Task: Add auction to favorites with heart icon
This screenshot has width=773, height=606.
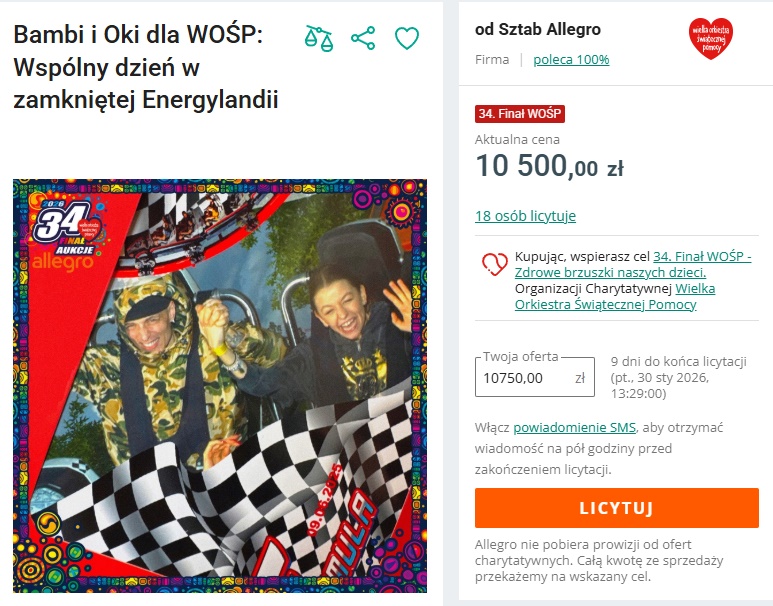Action: pos(407,38)
